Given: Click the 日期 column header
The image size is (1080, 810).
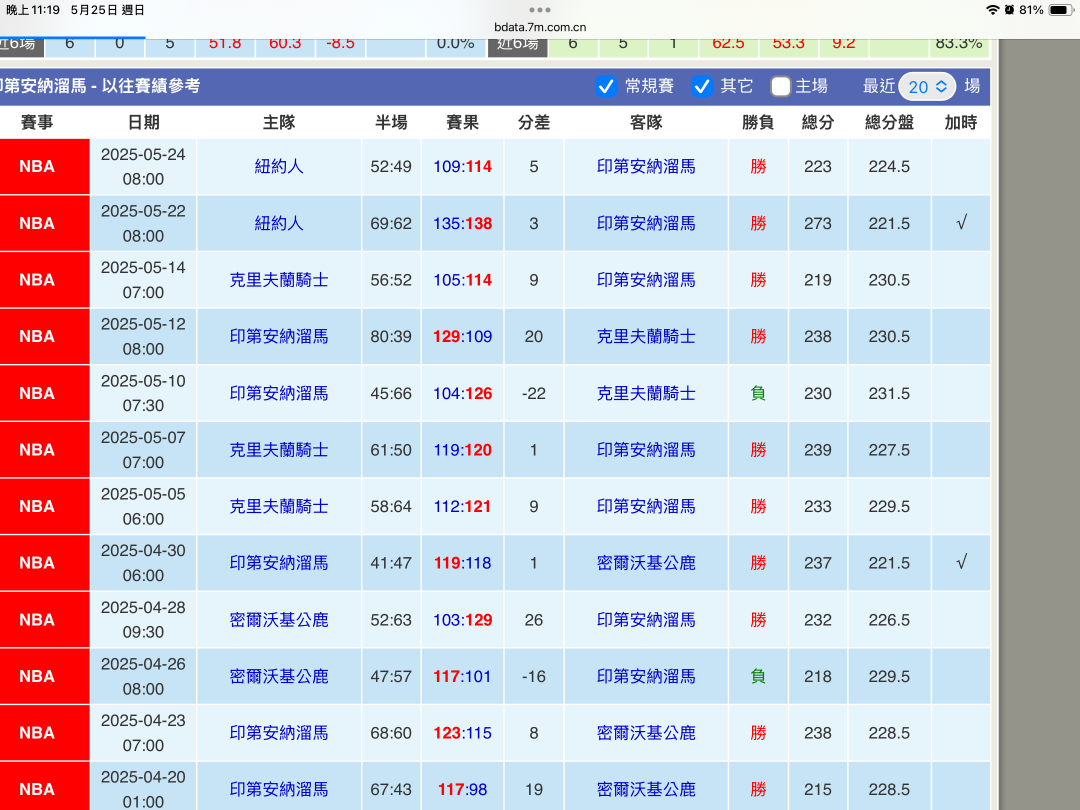Looking at the screenshot, I should pos(143,123).
